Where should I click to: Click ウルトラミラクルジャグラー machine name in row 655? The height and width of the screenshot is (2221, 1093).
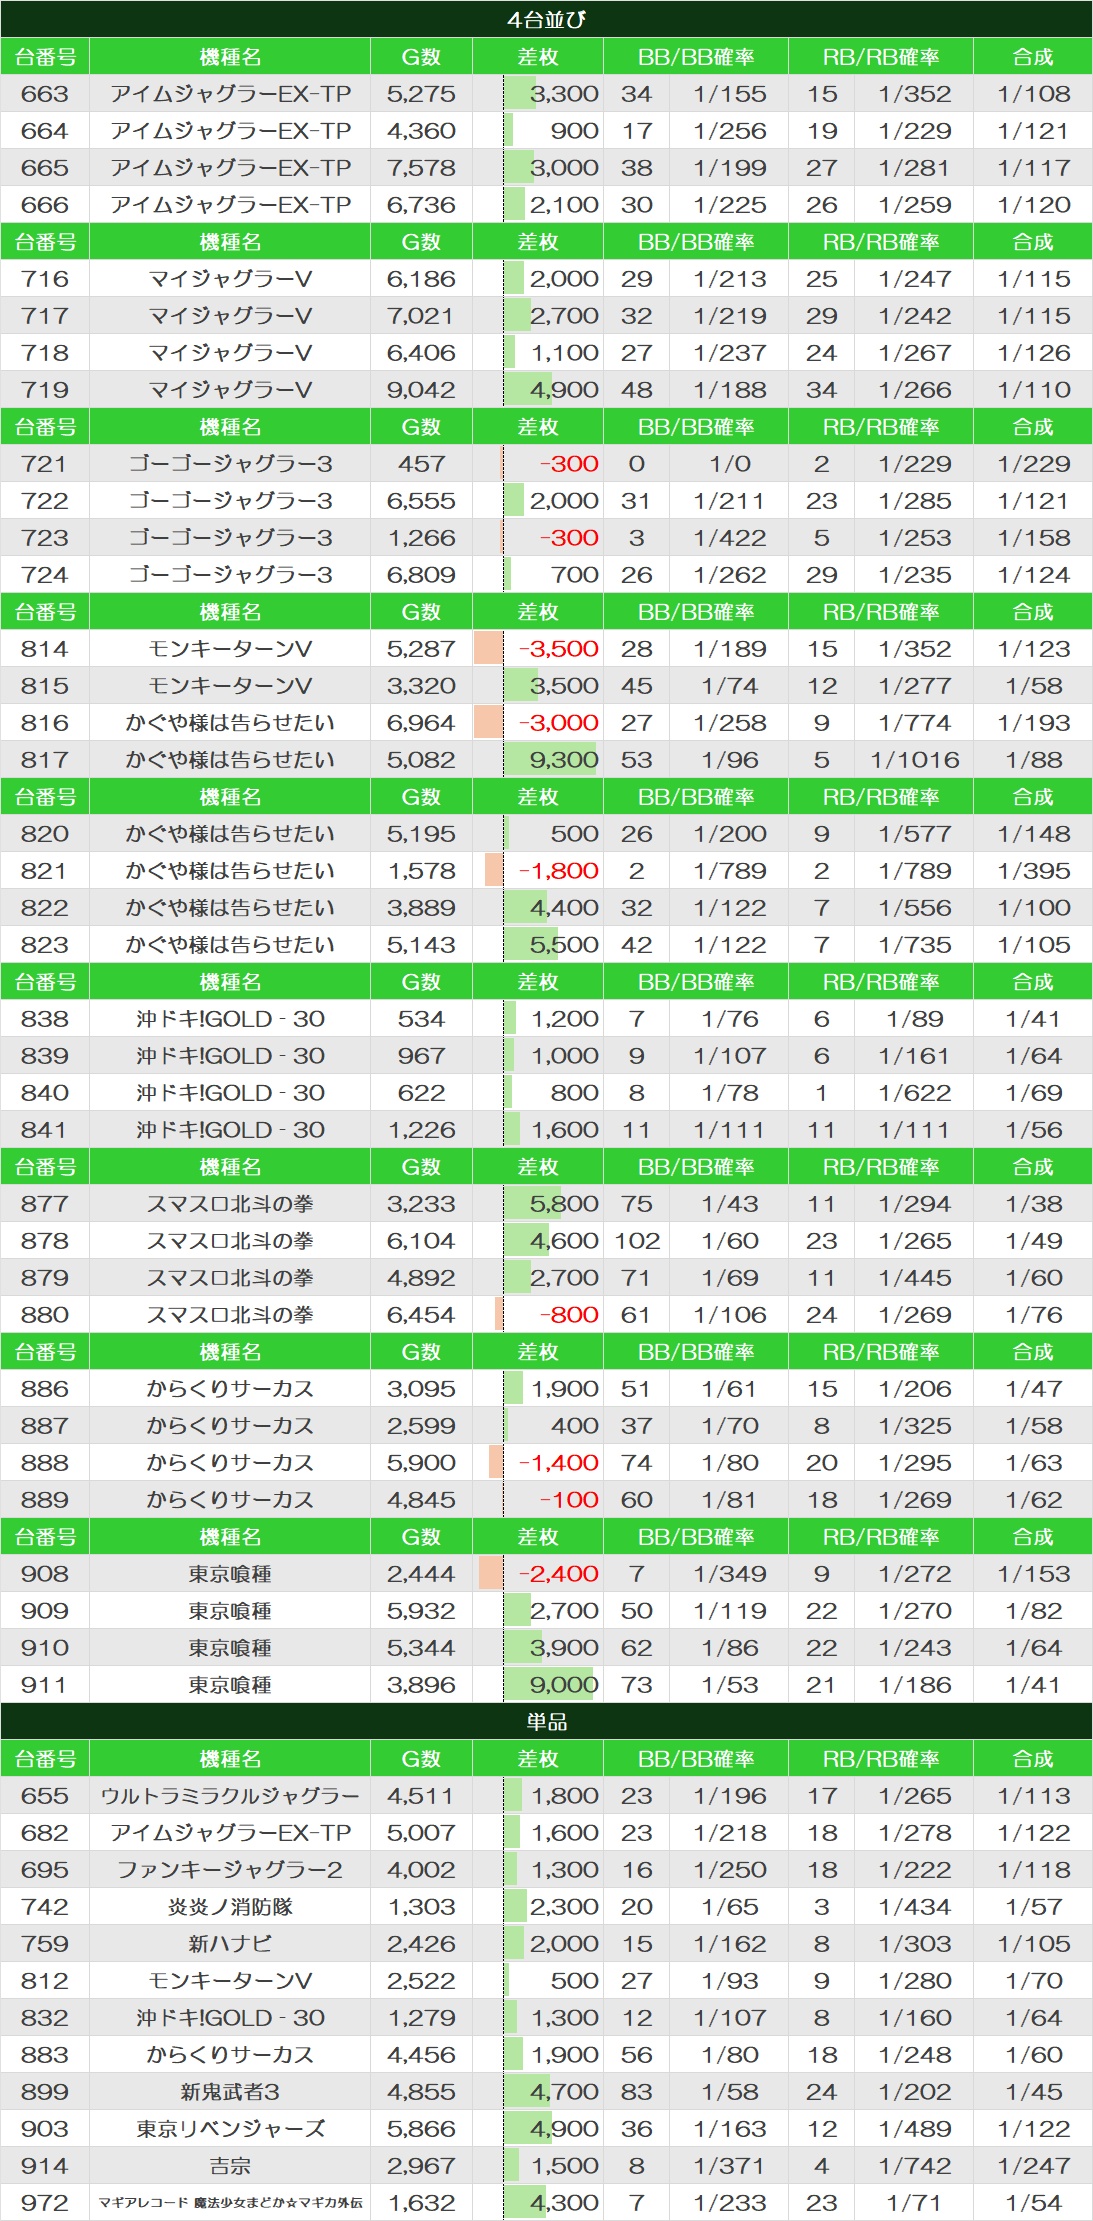coord(230,1796)
